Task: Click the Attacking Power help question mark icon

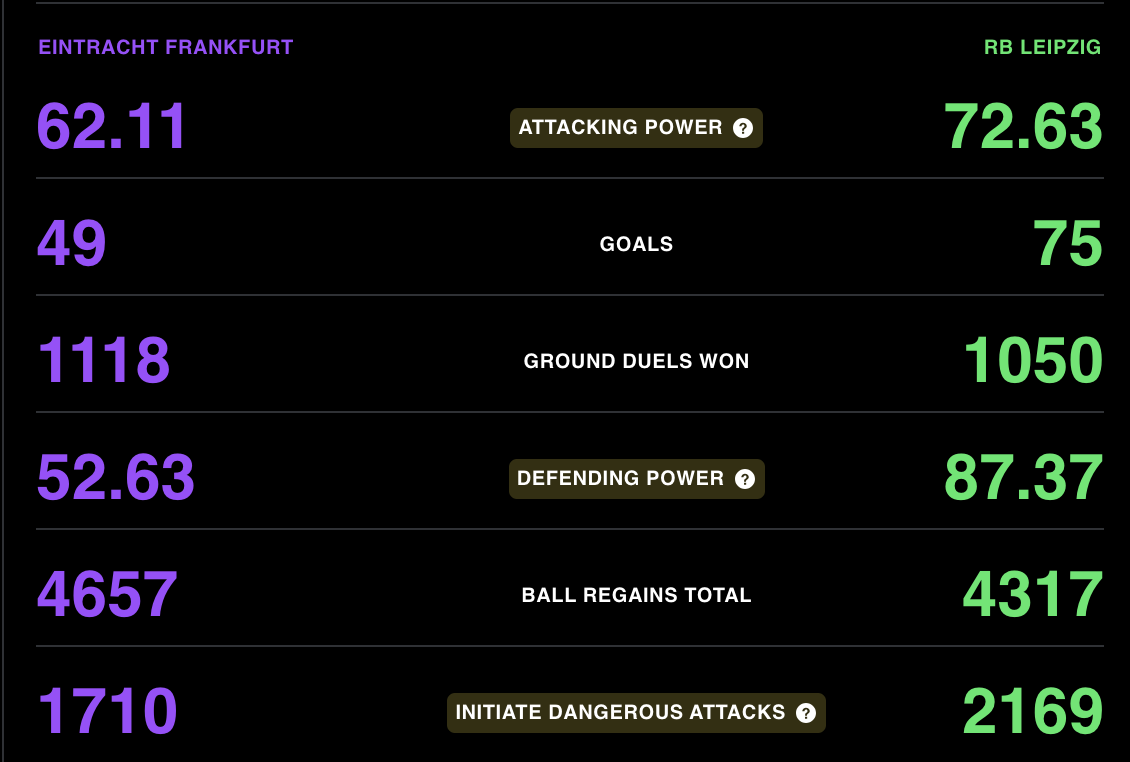Action: 742,128
